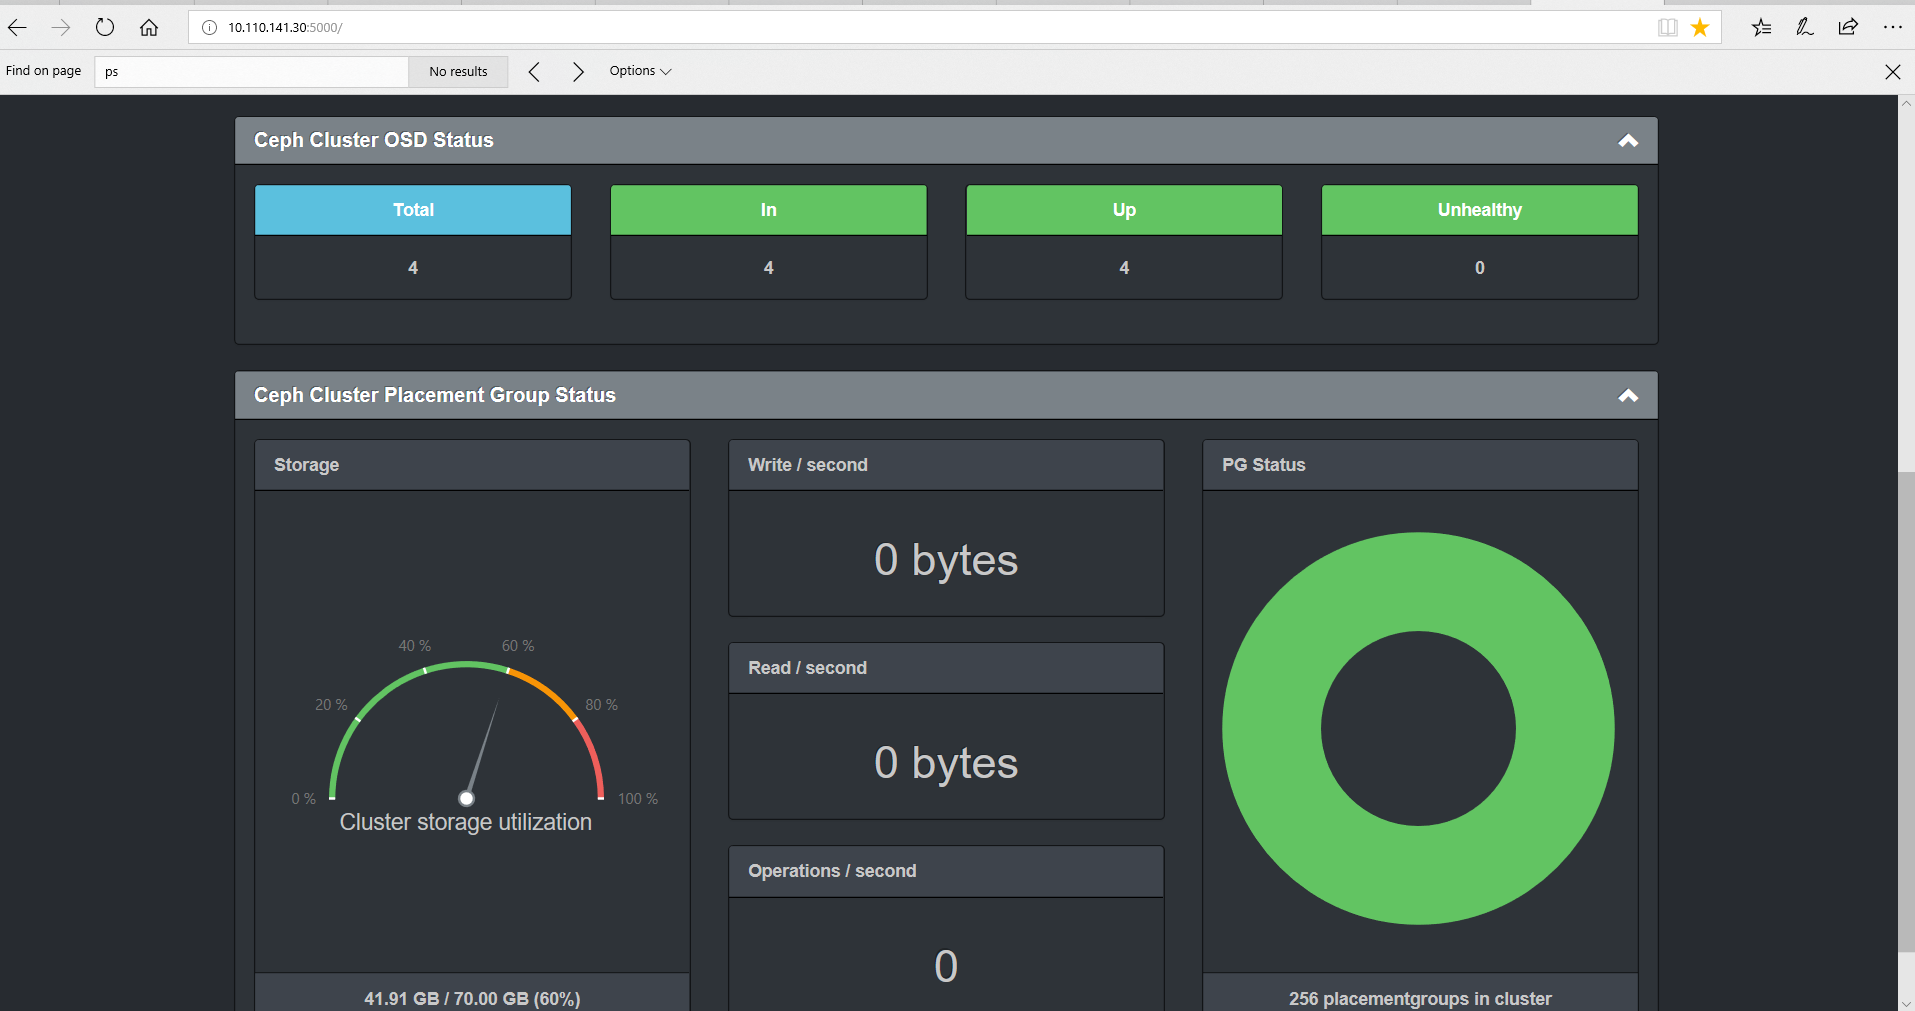1915x1011 pixels.
Task: Open the Options dropdown in Find bar
Action: (639, 71)
